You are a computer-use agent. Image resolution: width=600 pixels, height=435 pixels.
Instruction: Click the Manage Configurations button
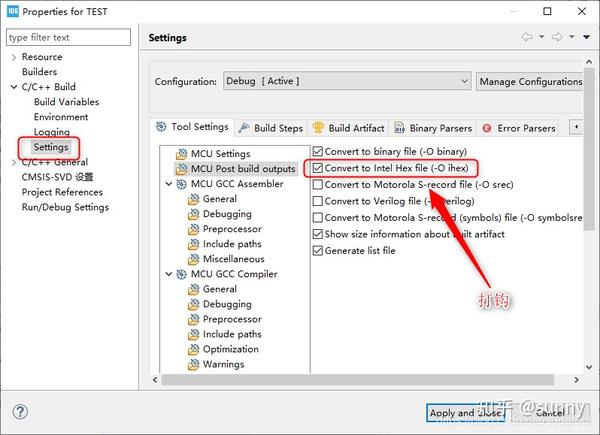pyautogui.click(x=530, y=81)
